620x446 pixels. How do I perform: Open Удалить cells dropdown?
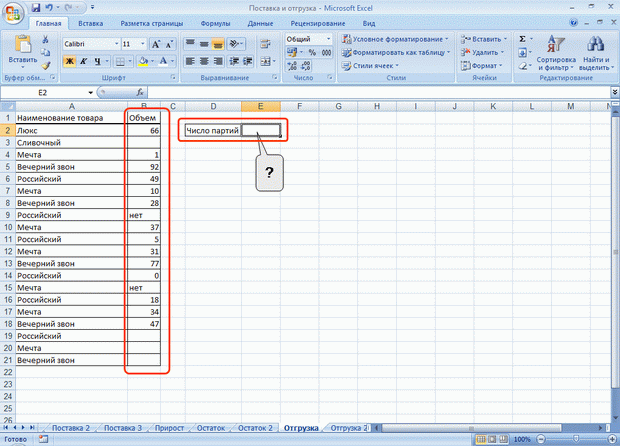(482, 52)
